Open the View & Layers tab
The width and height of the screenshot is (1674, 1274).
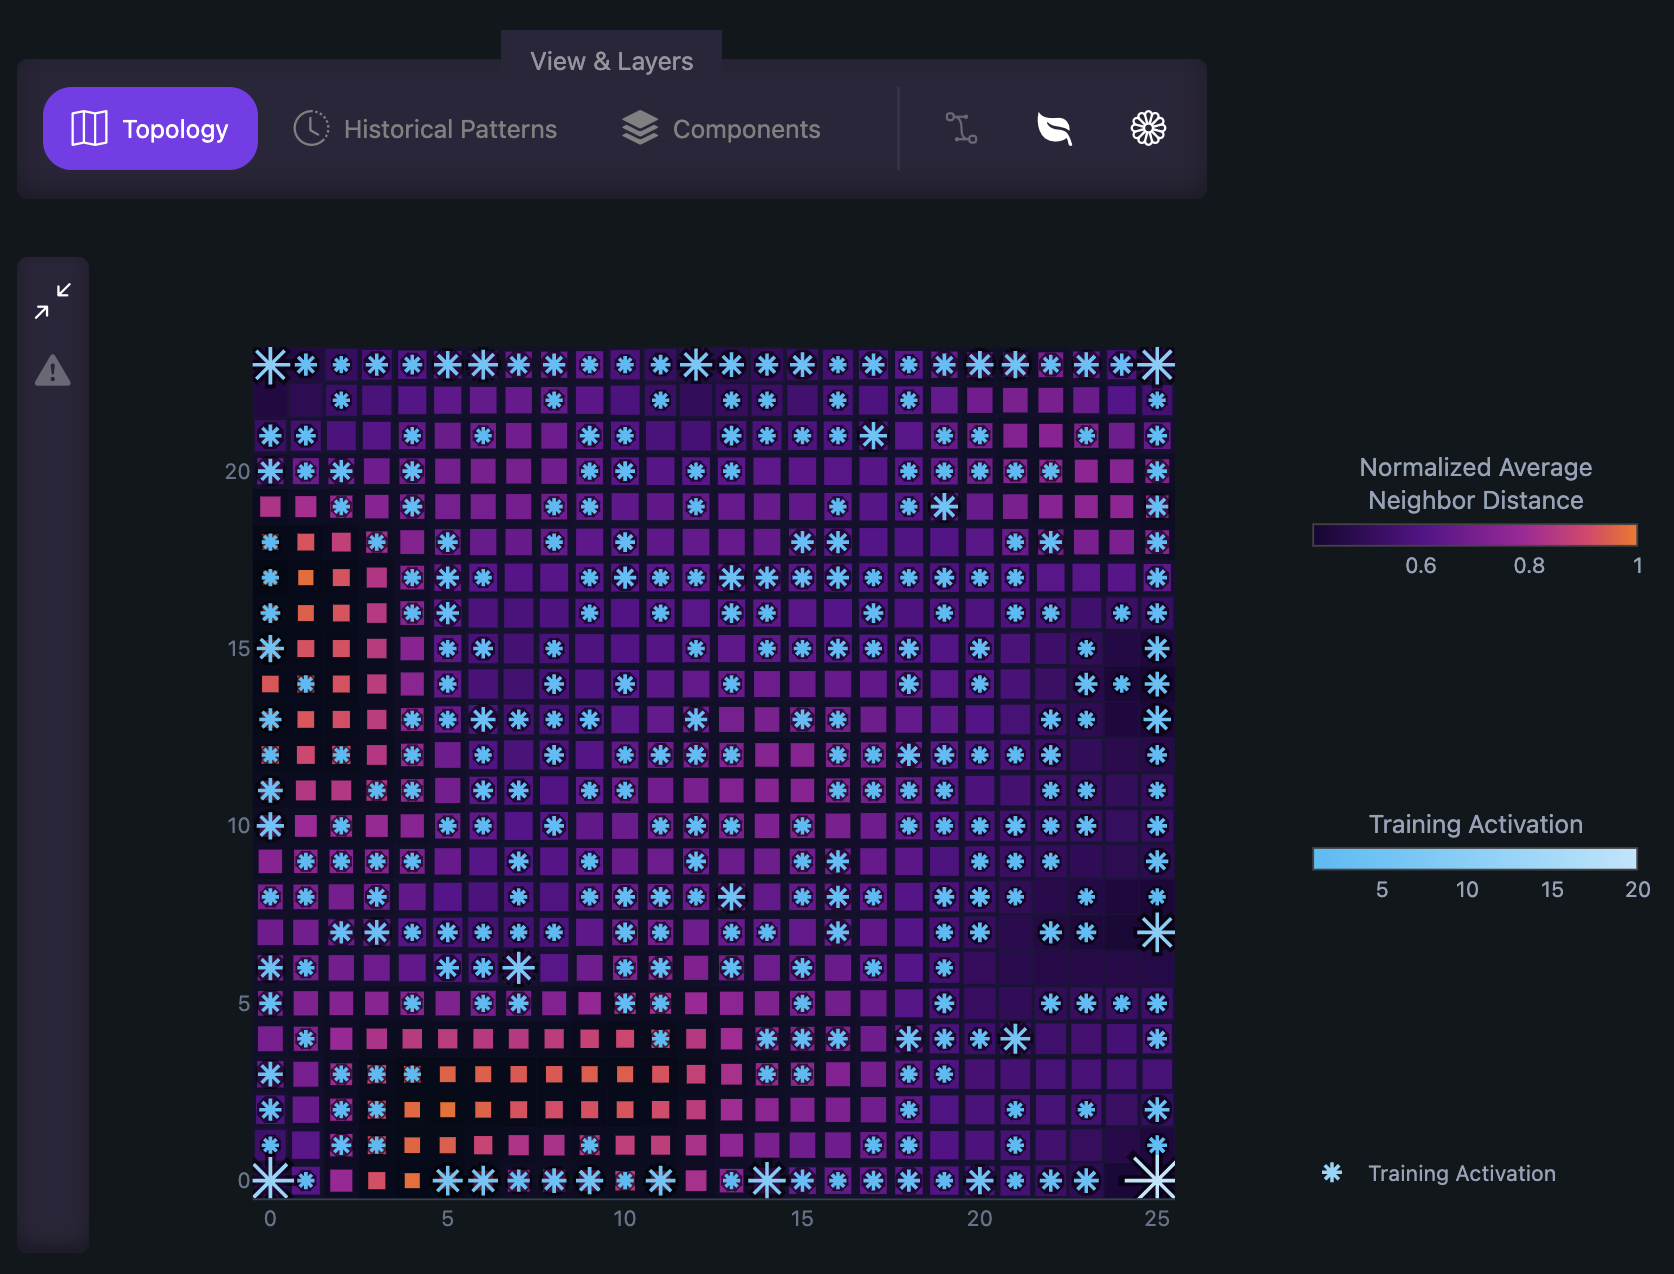(x=611, y=61)
